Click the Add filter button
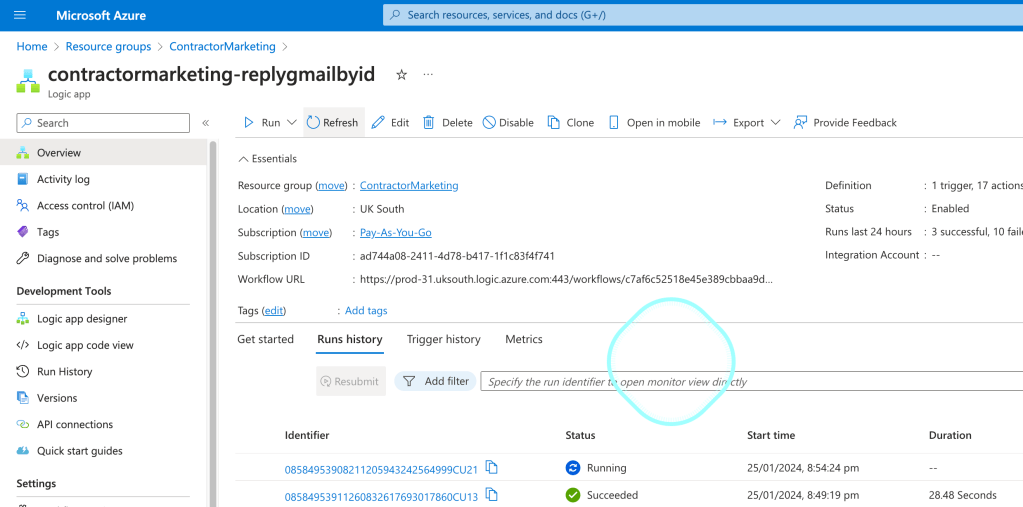Image resolution: width=1023 pixels, height=507 pixels. coord(435,381)
